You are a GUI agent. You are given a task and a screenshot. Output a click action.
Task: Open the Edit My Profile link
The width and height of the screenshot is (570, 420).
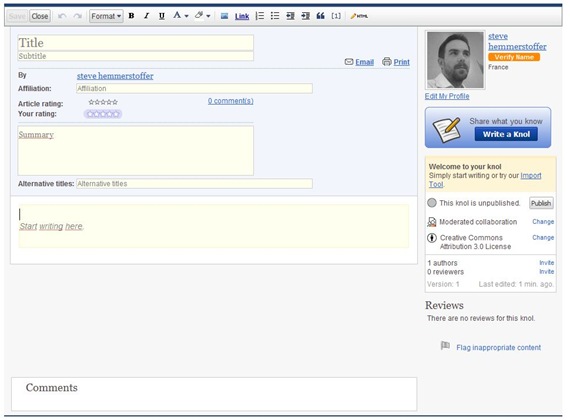pos(447,96)
